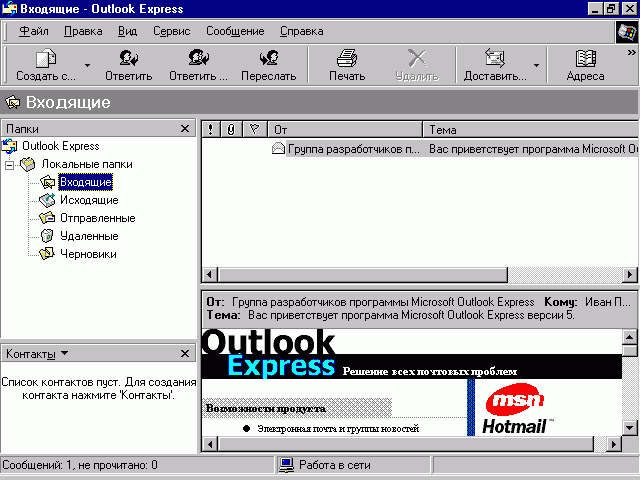
Task: Open the Справка menu
Action: (x=302, y=31)
